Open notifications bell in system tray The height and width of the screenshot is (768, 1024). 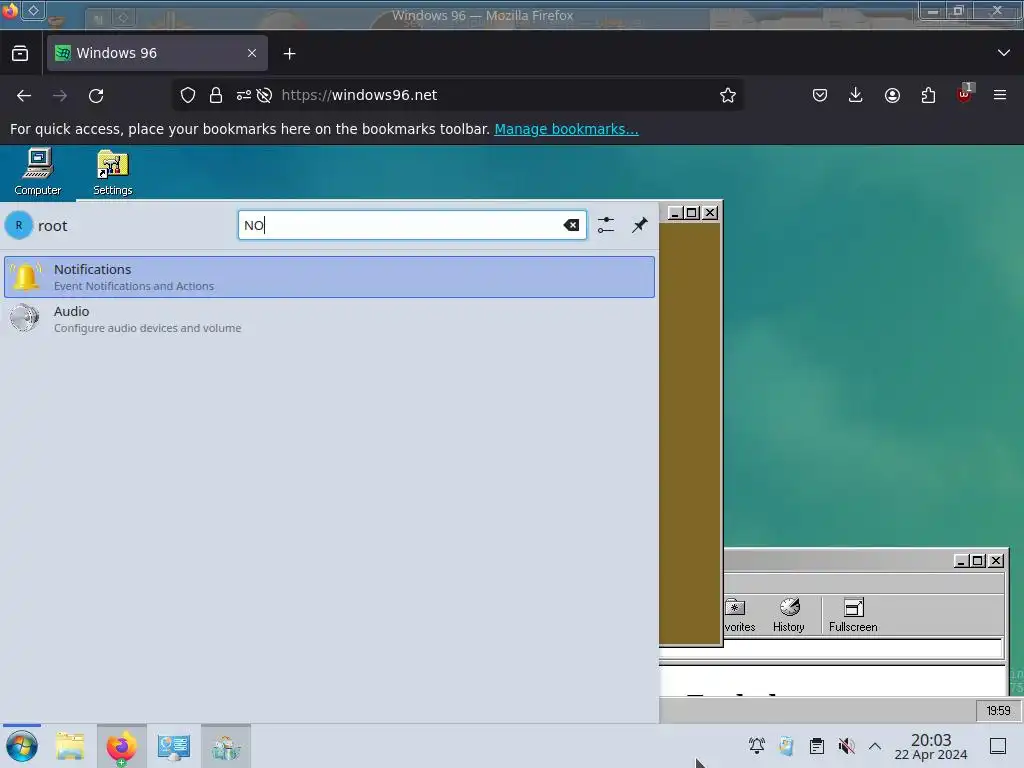click(x=757, y=746)
